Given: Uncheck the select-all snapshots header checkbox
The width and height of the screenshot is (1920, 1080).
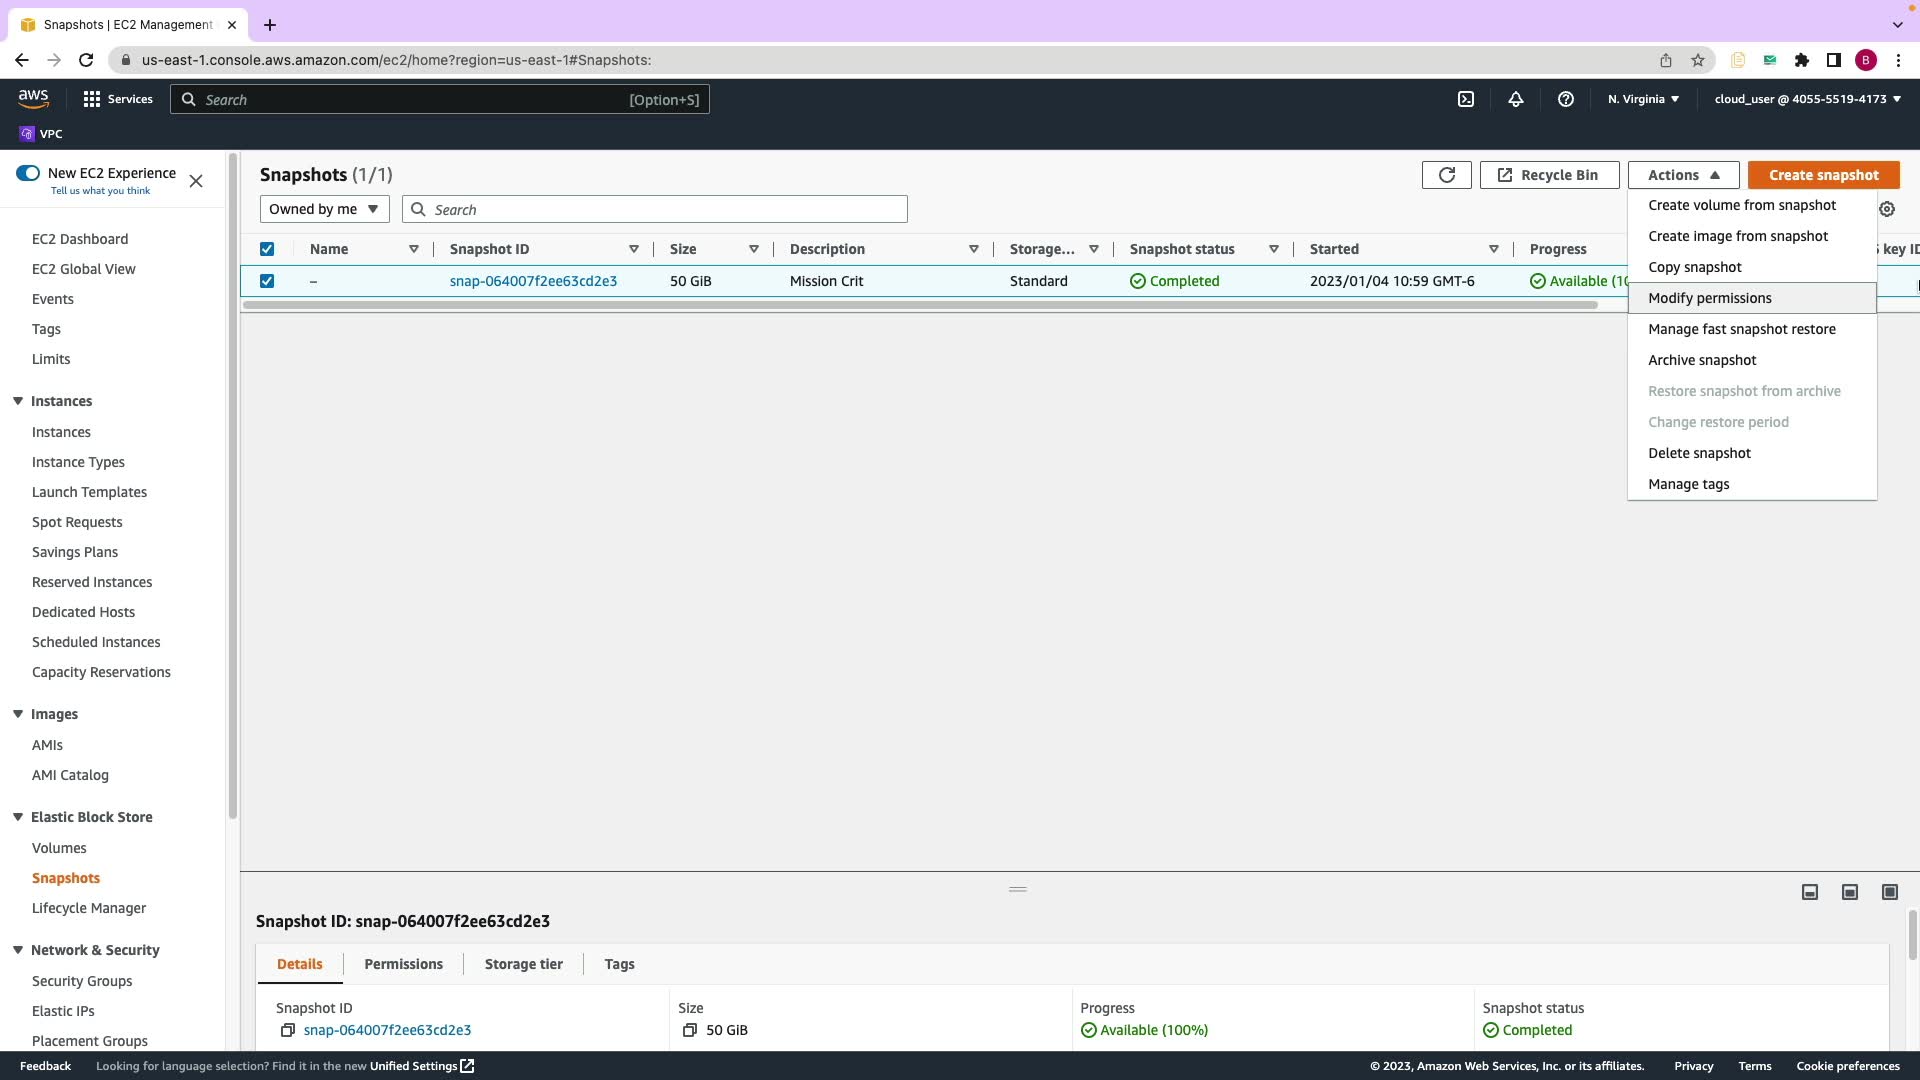Looking at the screenshot, I should click(267, 249).
